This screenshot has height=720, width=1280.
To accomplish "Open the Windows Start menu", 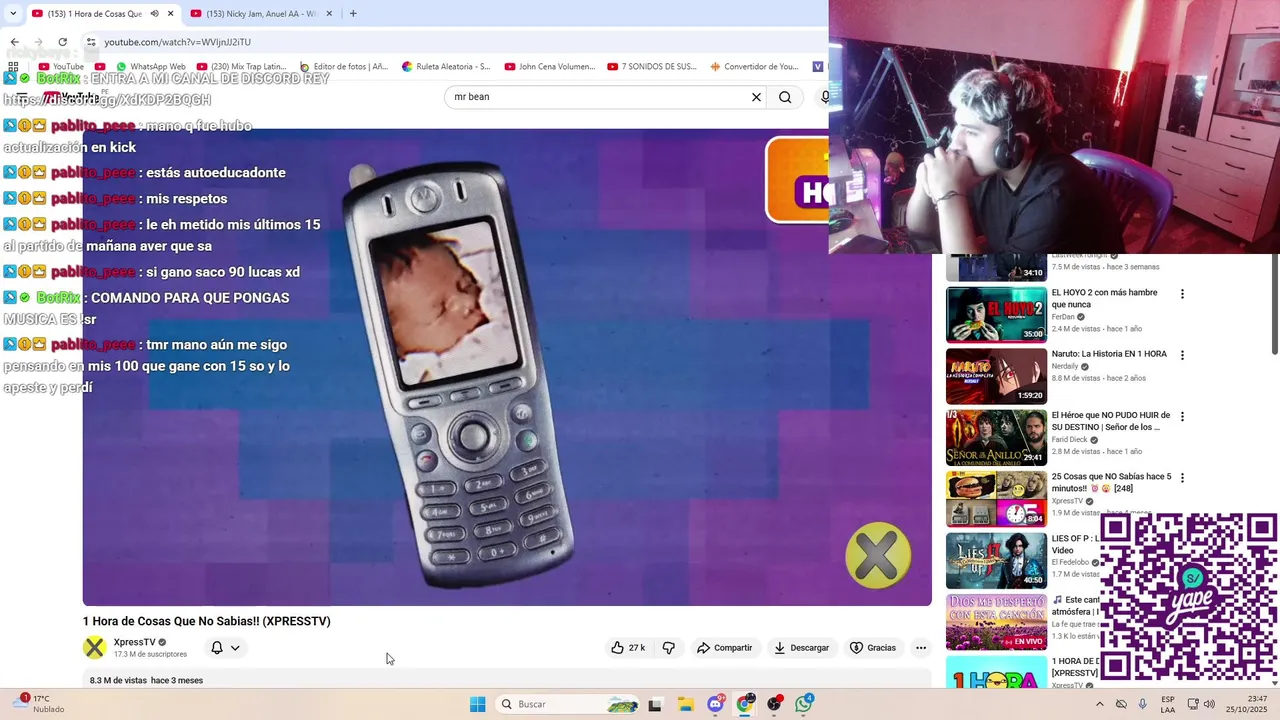I will pyautogui.click(x=478, y=704).
